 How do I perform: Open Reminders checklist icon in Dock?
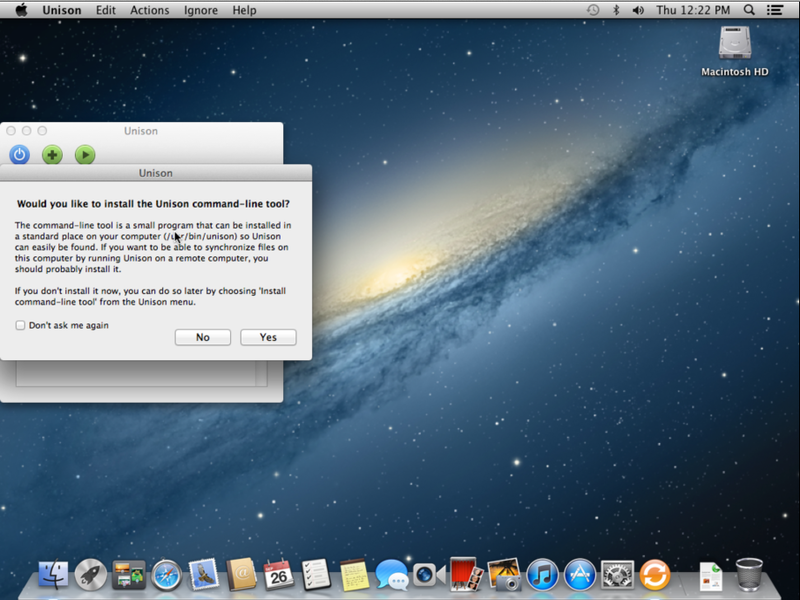(316, 574)
